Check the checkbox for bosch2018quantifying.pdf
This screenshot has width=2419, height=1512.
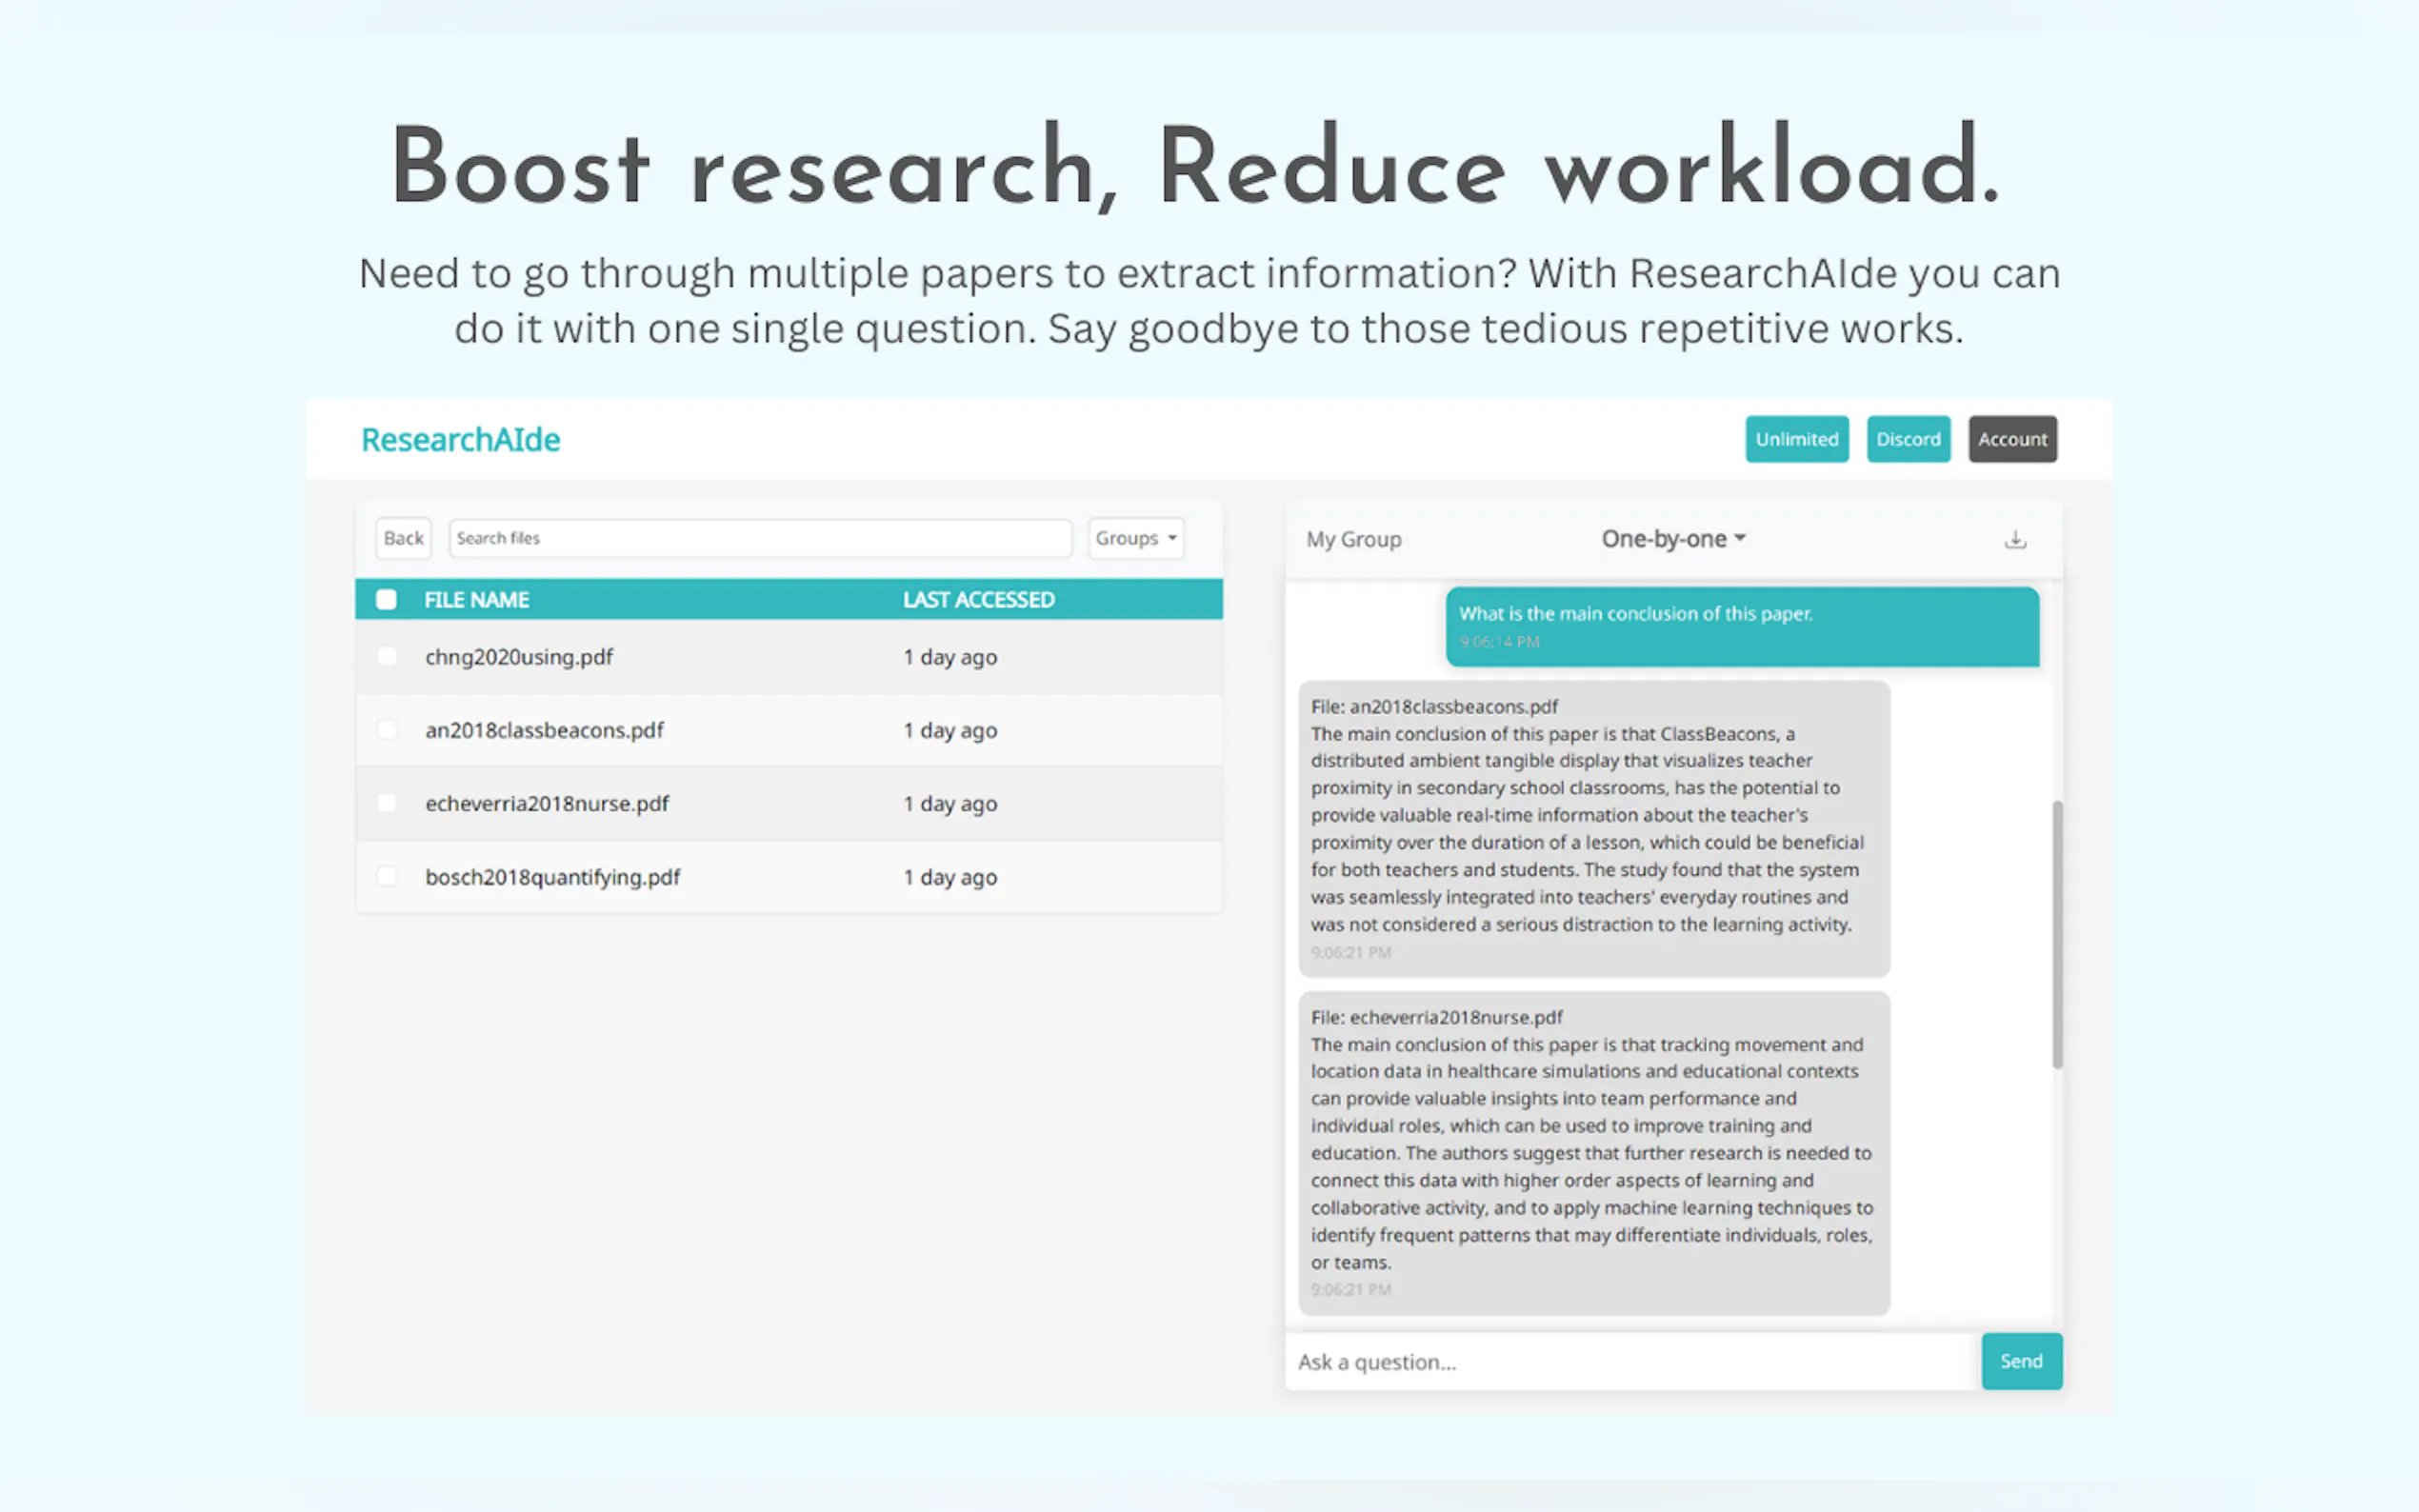(x=386, y=876)
